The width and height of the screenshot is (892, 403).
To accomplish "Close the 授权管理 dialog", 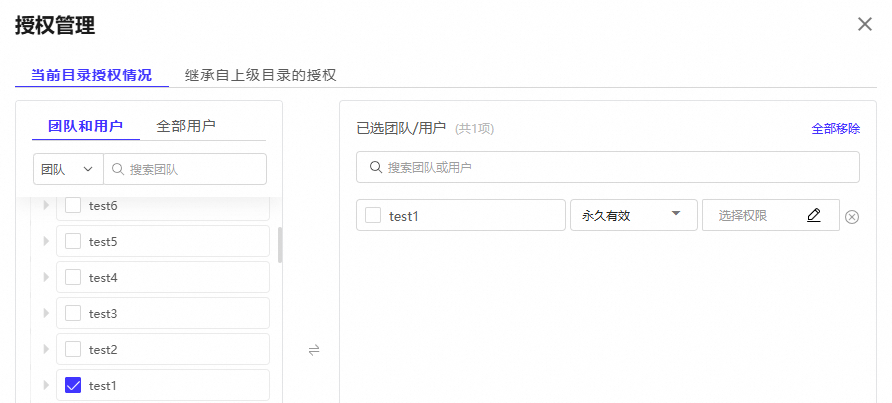I will 865,24.
